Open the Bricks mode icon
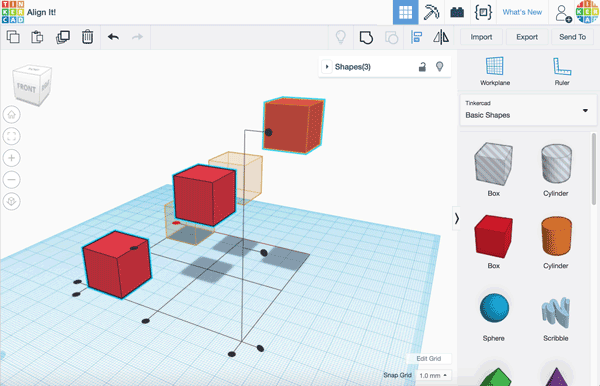Image resolution: width=600 pixels, height=386 pixels. coord(457,12)
